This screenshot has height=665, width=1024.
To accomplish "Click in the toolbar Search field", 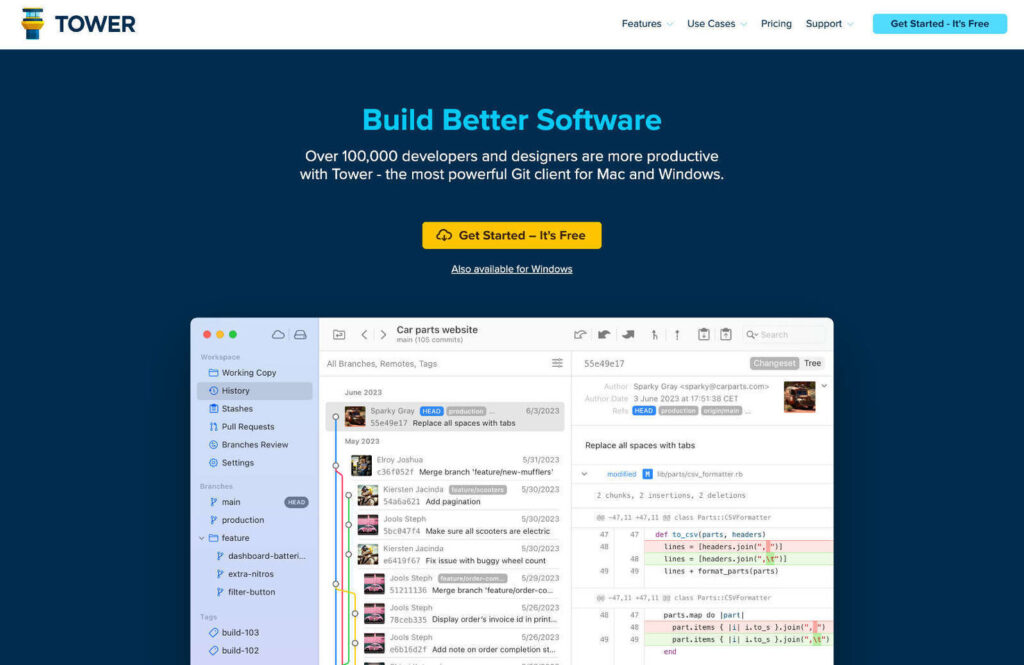I will pyautogui.click(x=785, y=334).
